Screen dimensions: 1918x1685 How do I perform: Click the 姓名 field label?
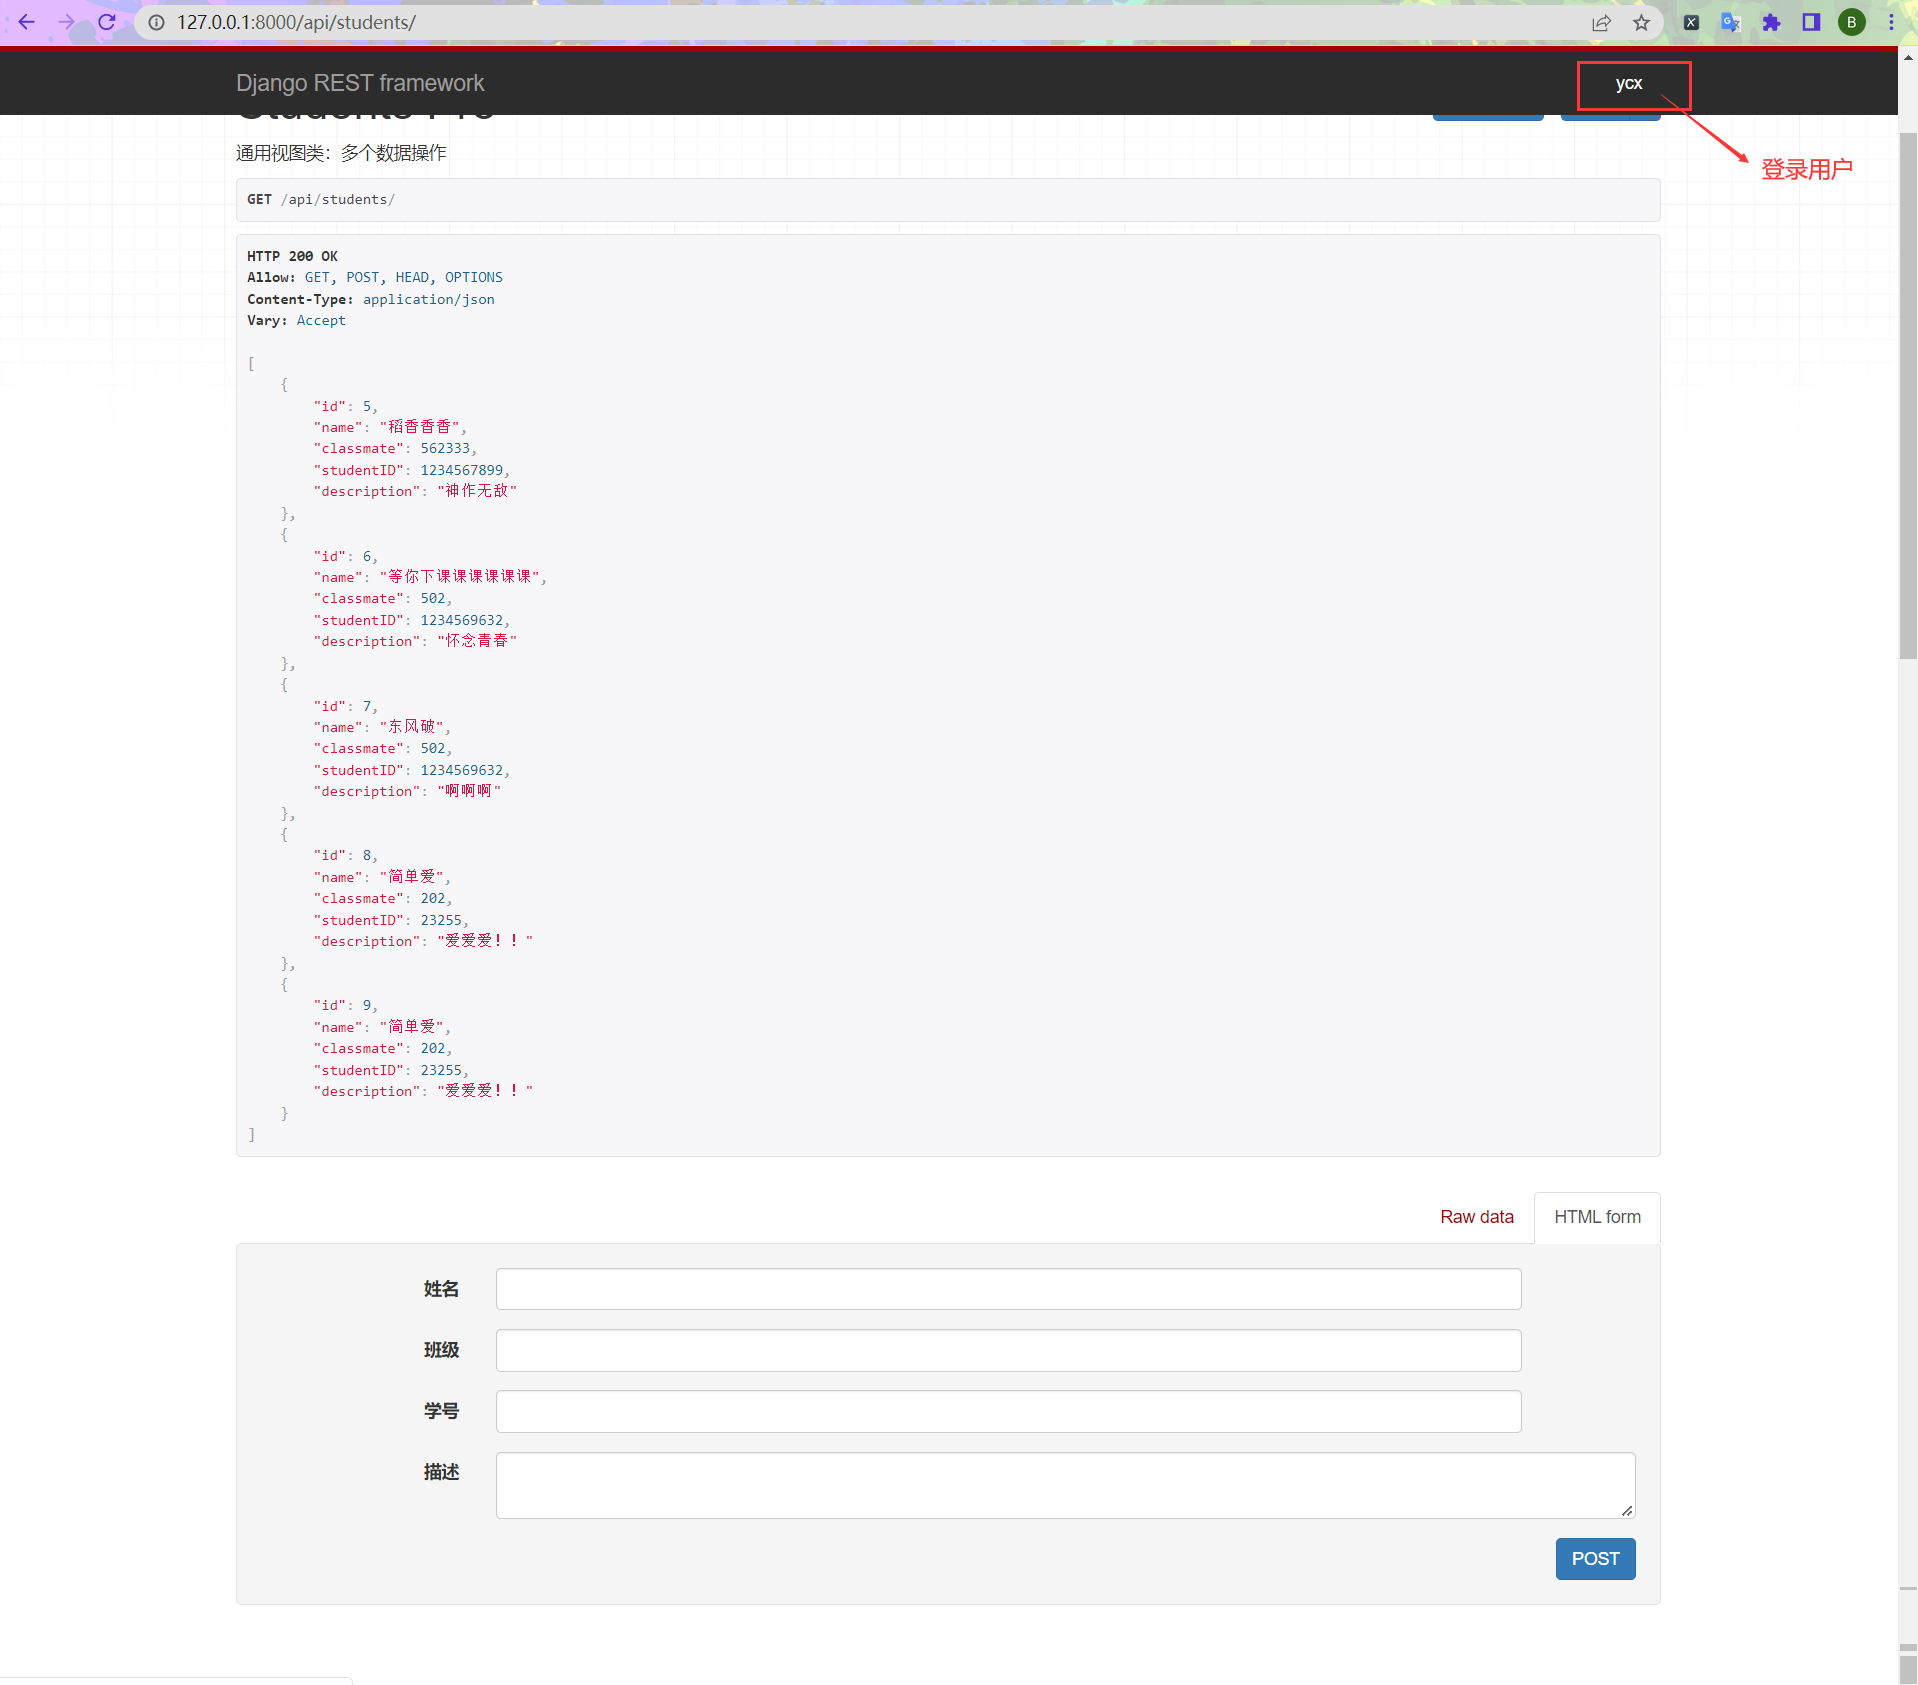[x=441, y=1289]
